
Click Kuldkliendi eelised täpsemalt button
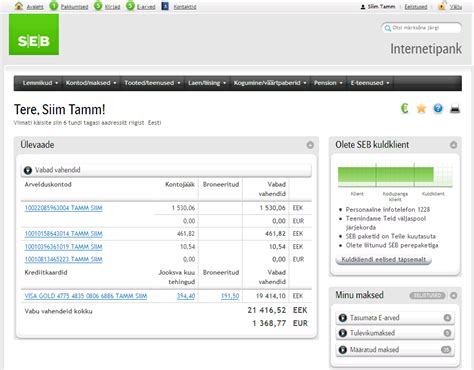(x=383, y=259)
